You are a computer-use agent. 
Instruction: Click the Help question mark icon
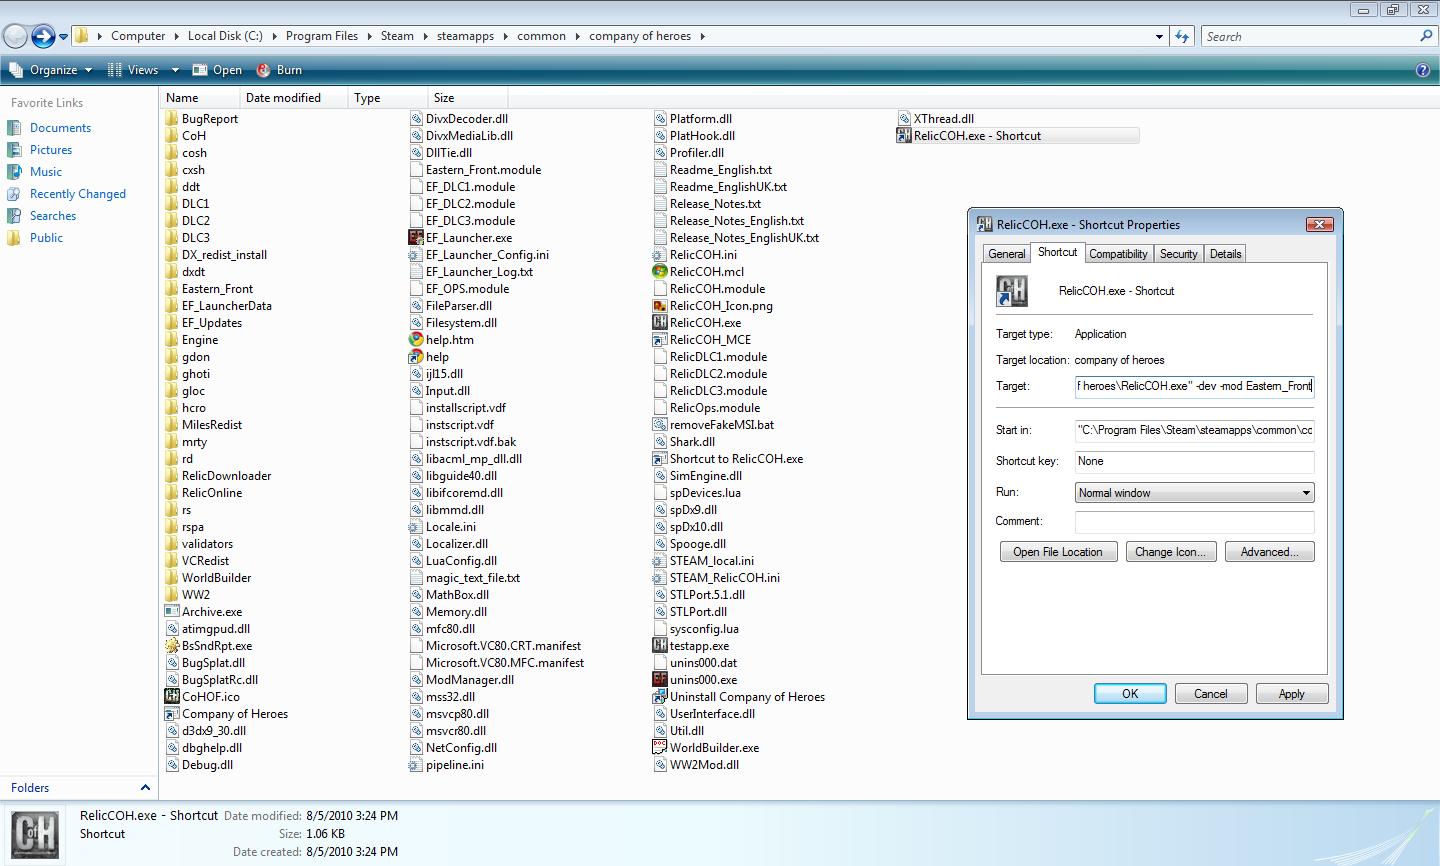[x=1423, y=70]
